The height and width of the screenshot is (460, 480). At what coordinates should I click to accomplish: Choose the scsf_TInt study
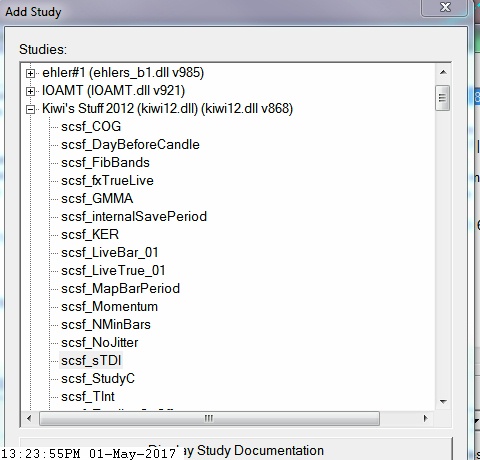[88, 397]
